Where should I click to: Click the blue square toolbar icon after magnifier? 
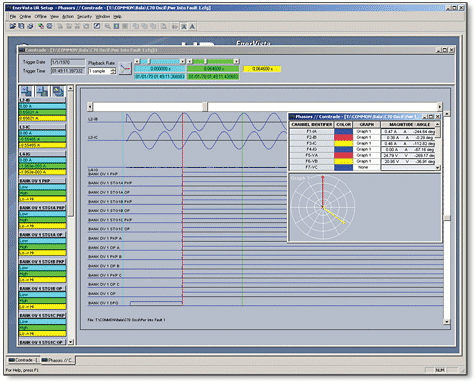pos(116,26)
